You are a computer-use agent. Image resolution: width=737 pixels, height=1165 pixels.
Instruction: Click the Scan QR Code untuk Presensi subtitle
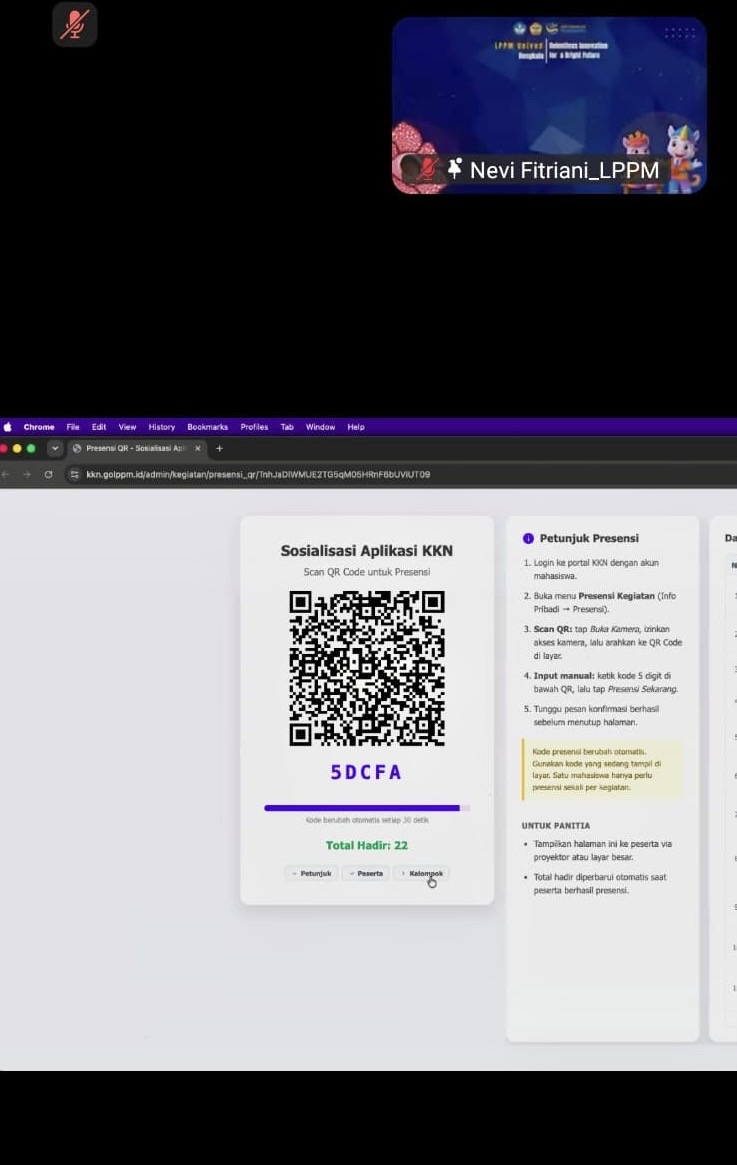click(366, 572)
